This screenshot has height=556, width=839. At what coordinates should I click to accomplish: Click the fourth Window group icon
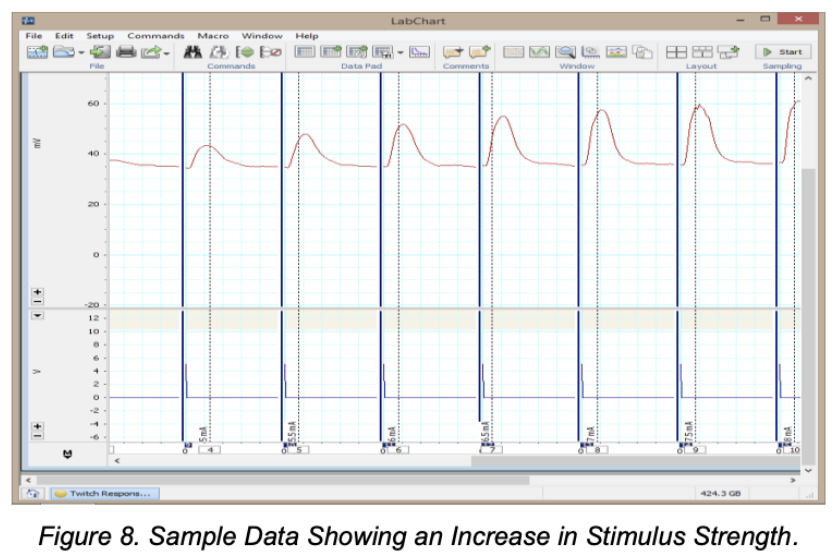pyautogui.click(x=591, y=52)
